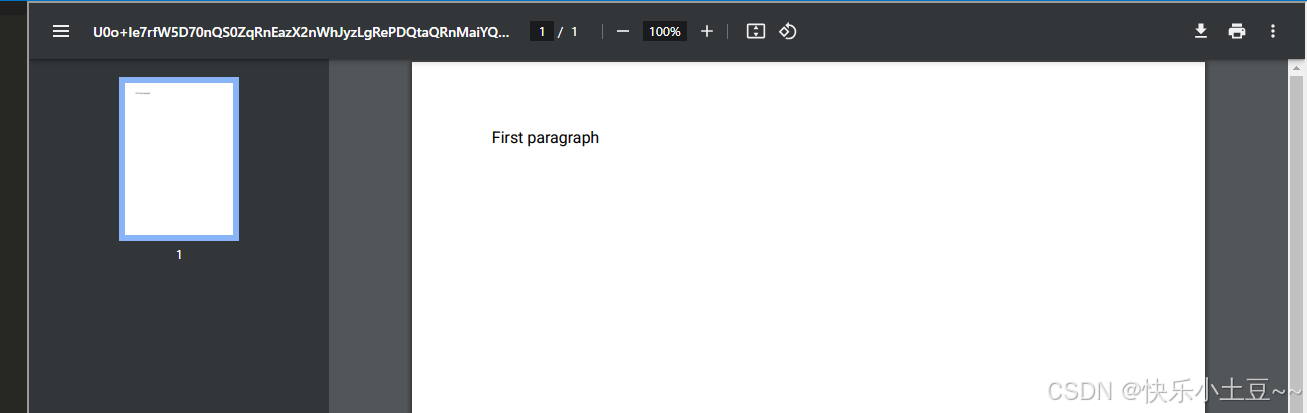This screenshot has width=1307, height=413.
Task: Click the "1" label under thumbnail
Action: click(x=179, y=255)
